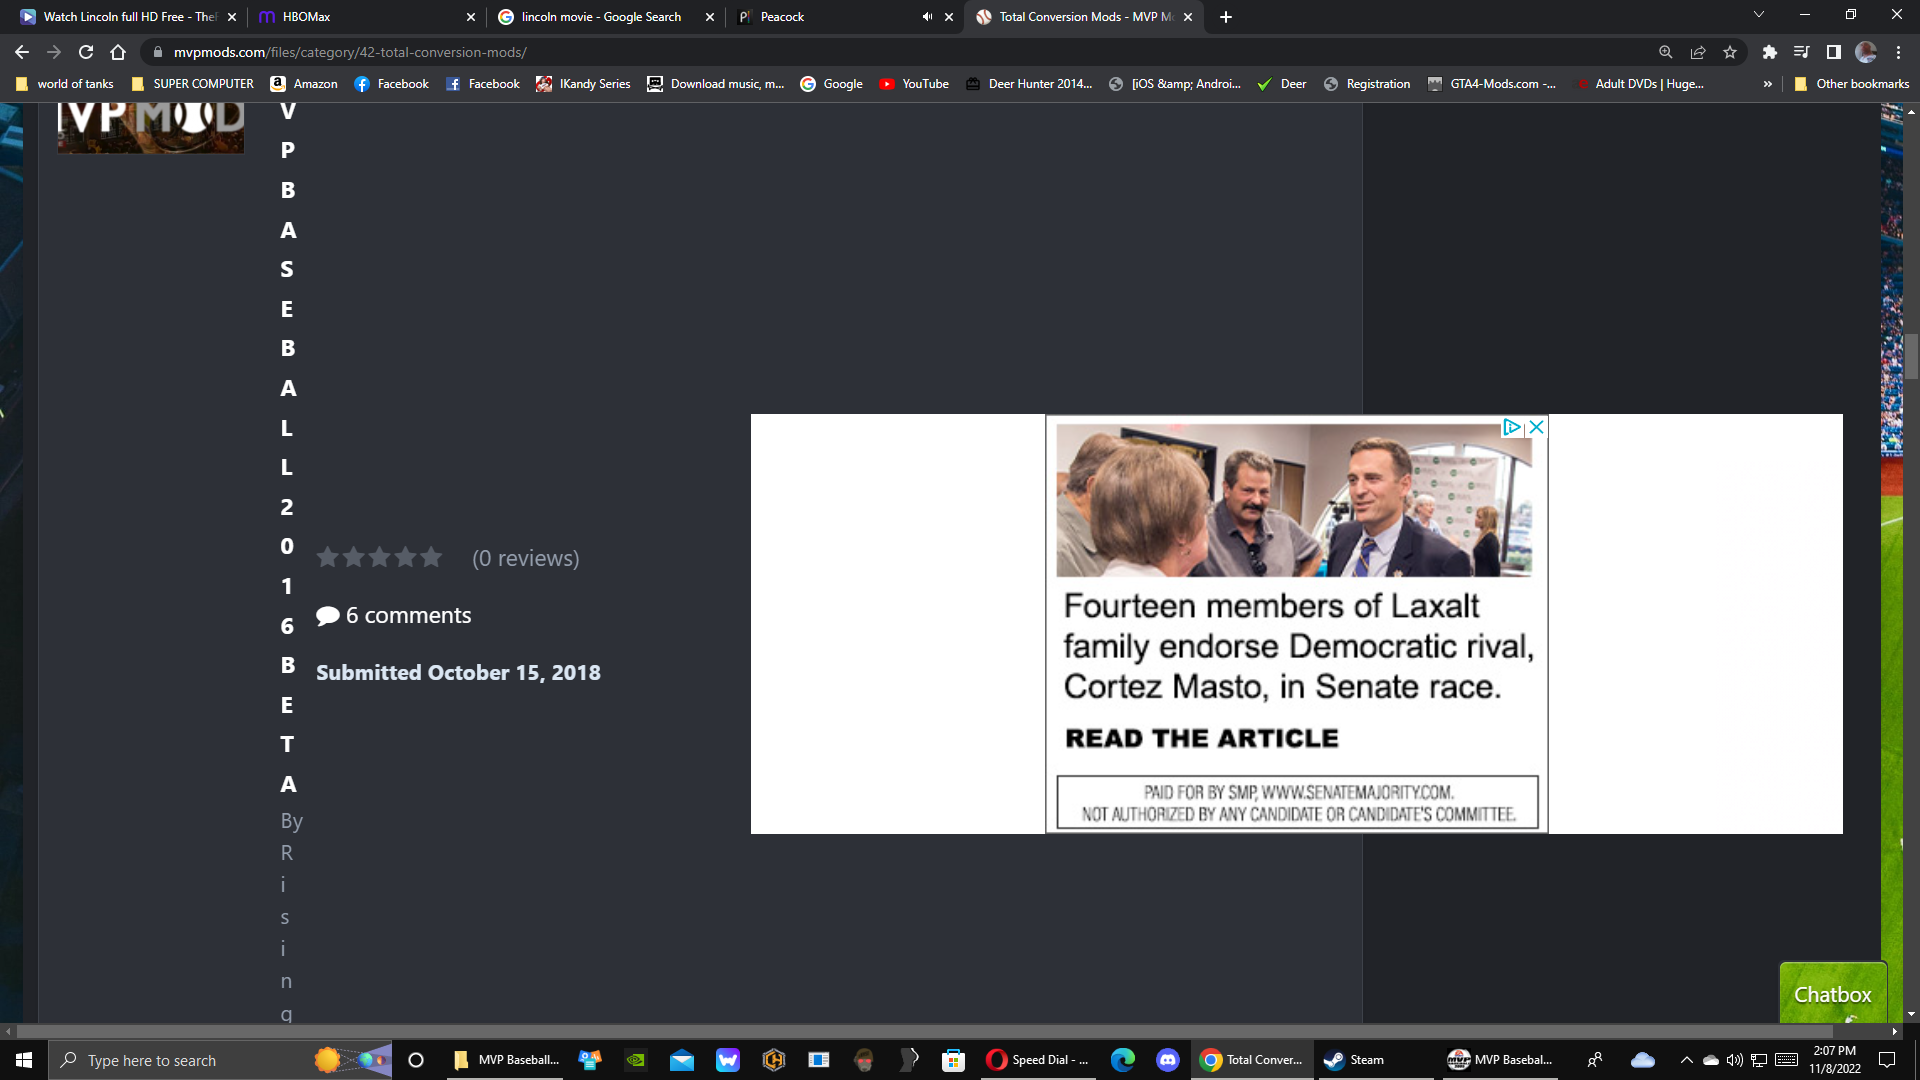Viewport: 1920px width, 1080px height.
Task: Open the GTA4-Mods.com bookmark
Action: tap(1492, 84)
